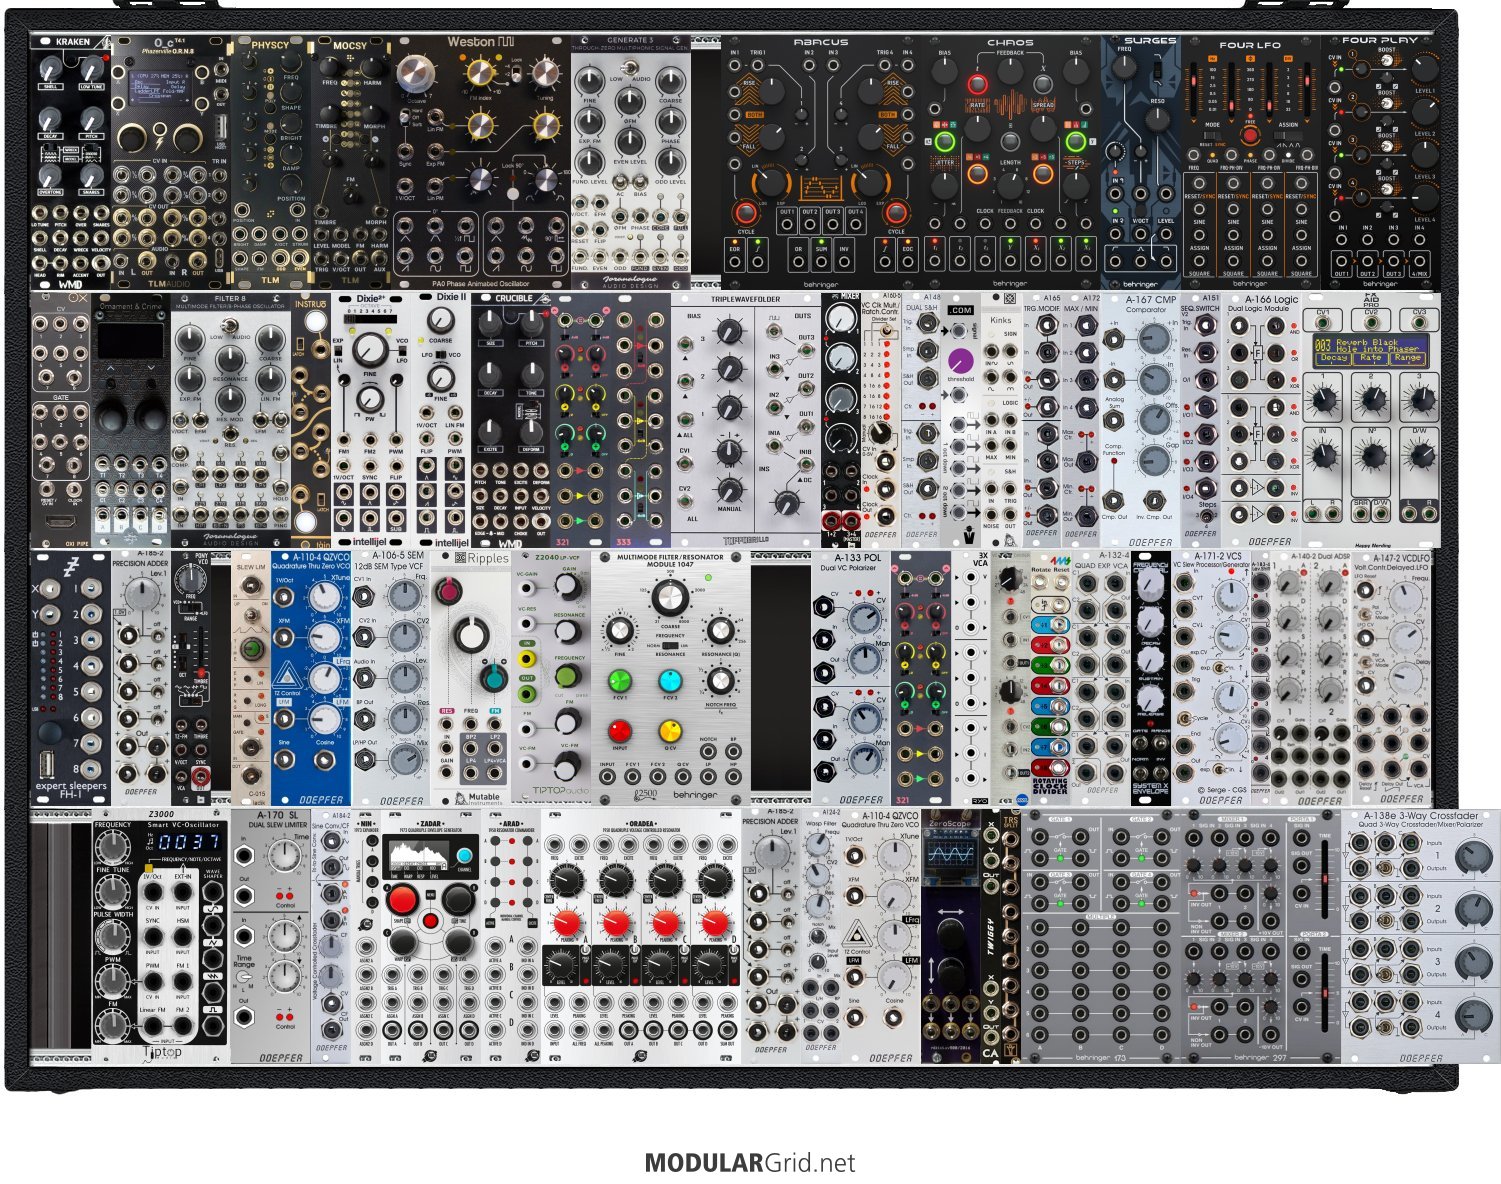Toggle the Four LFO ASSIGN switch
Screen dimensions: 1501x1184
point(1288,137)
